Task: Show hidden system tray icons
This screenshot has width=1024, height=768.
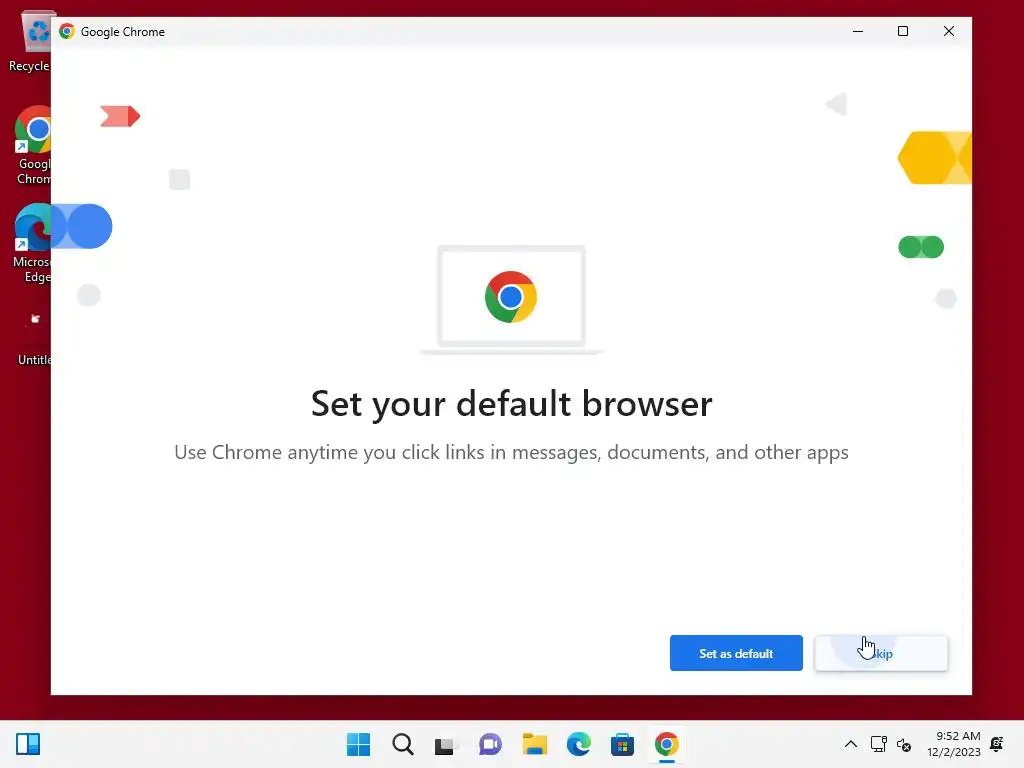Action: 851,744
